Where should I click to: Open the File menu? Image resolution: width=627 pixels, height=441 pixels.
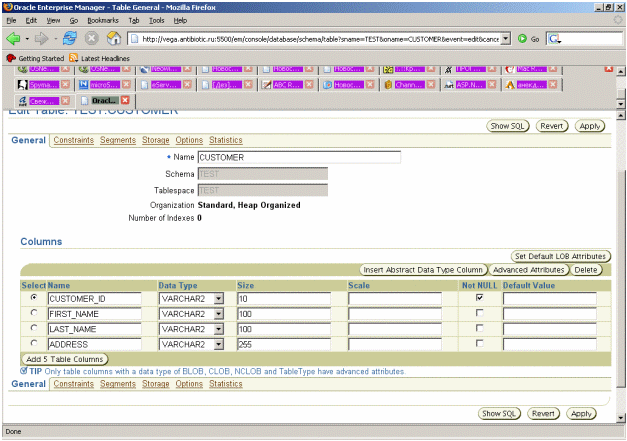(x=11, y=20)
